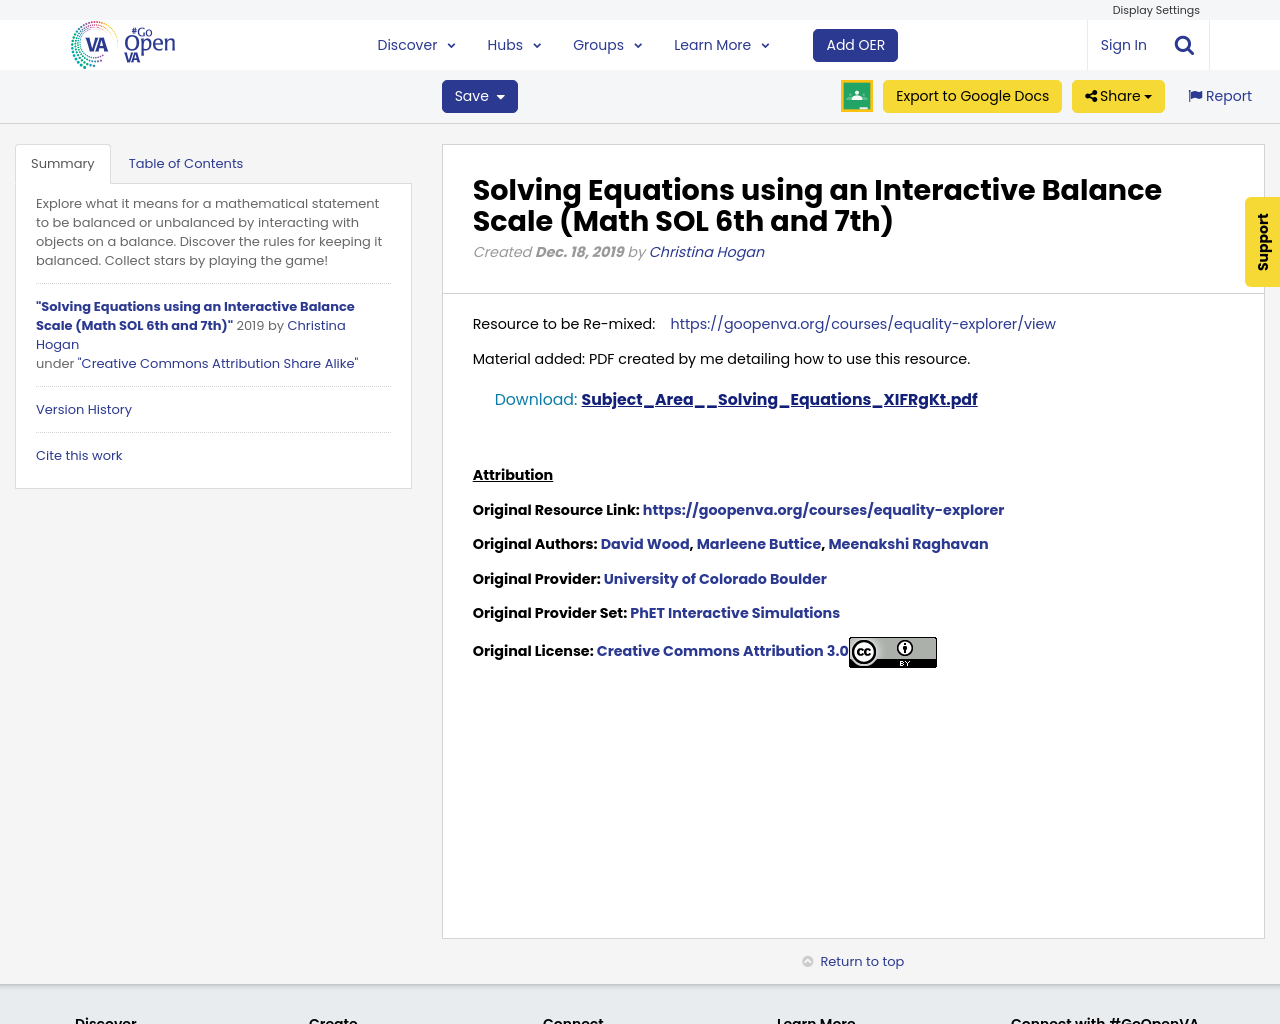Open the Version History link
Viewport: 1280px width, 1024px height.
pyautogui.click(x=83, y=409)
